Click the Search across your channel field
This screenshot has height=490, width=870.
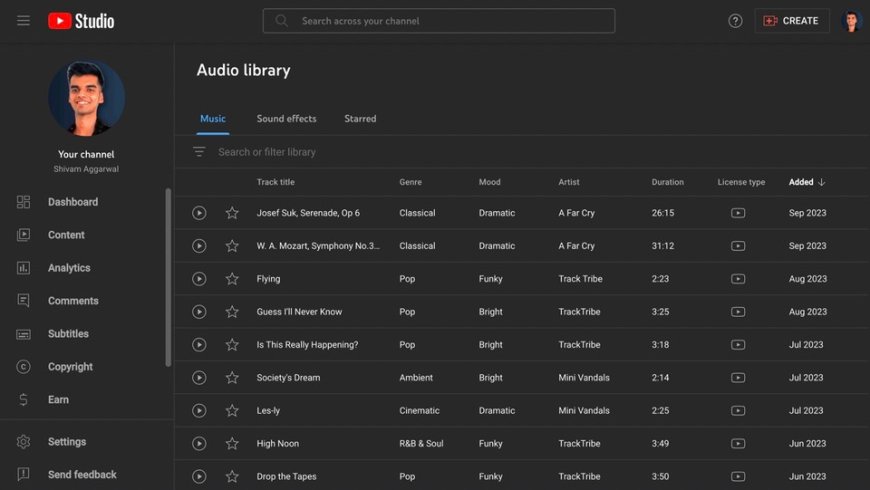(x=438, y=21)
